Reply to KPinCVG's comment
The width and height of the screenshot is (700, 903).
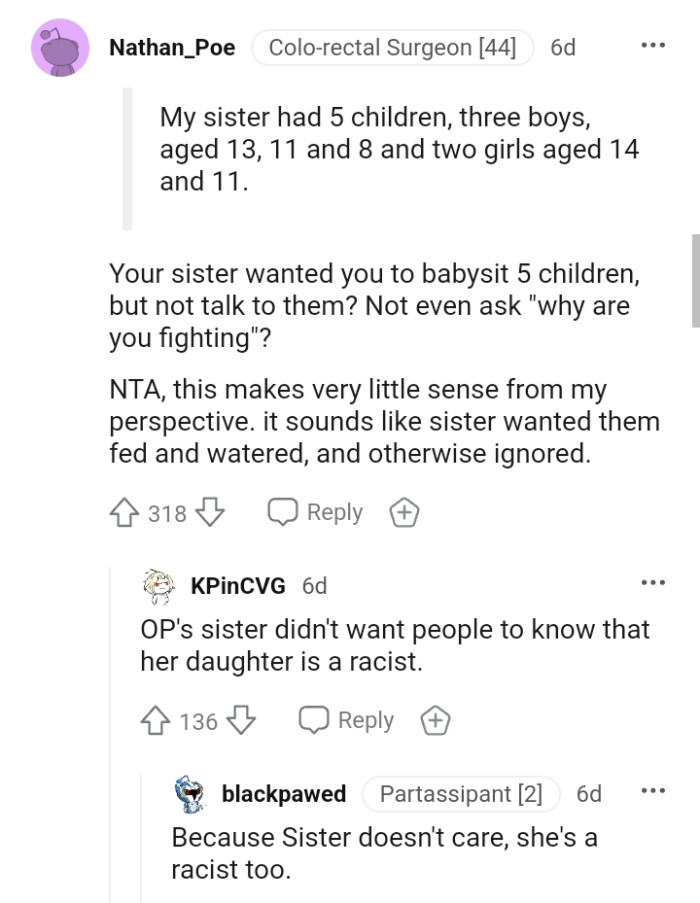click(x=346, y=719)
